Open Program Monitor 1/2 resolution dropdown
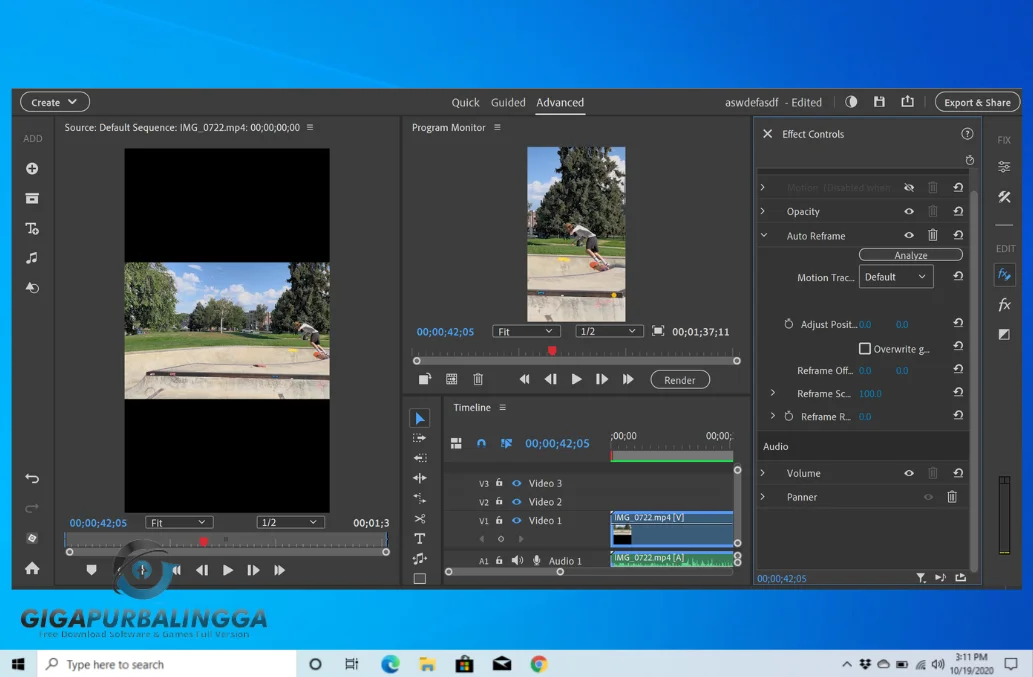 [x=609, y=331]
